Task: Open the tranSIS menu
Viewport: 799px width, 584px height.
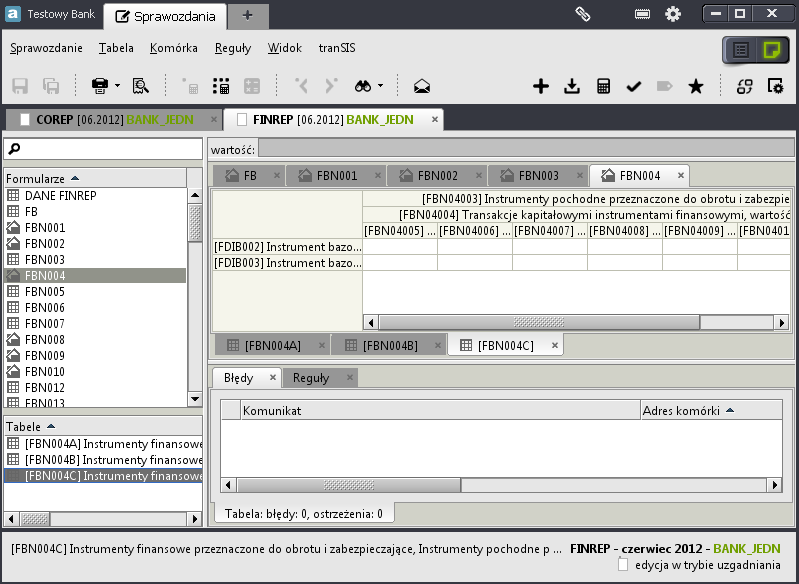Action: 337,48
